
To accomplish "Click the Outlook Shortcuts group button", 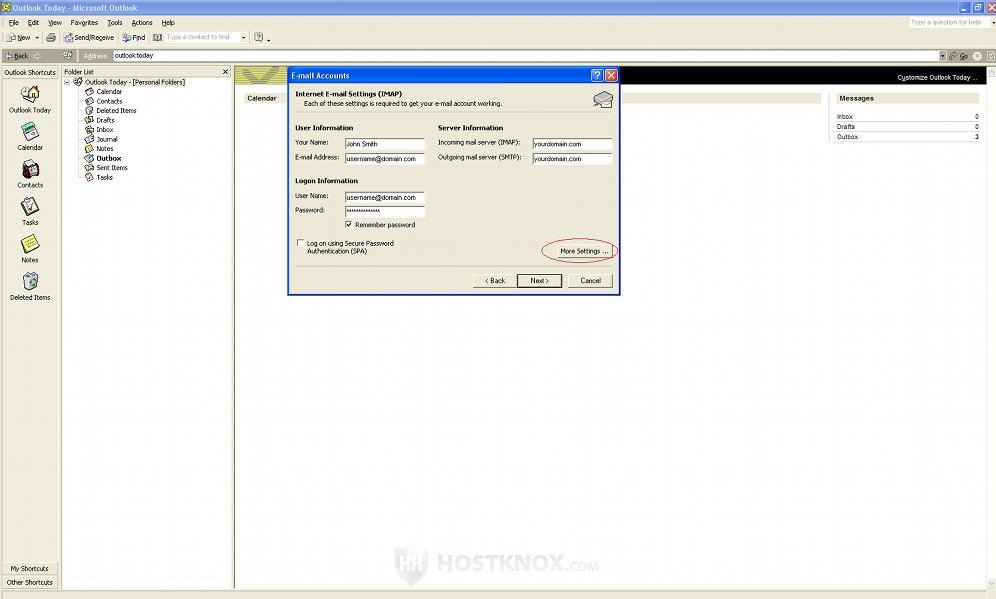I will click(x=30, y=72).
